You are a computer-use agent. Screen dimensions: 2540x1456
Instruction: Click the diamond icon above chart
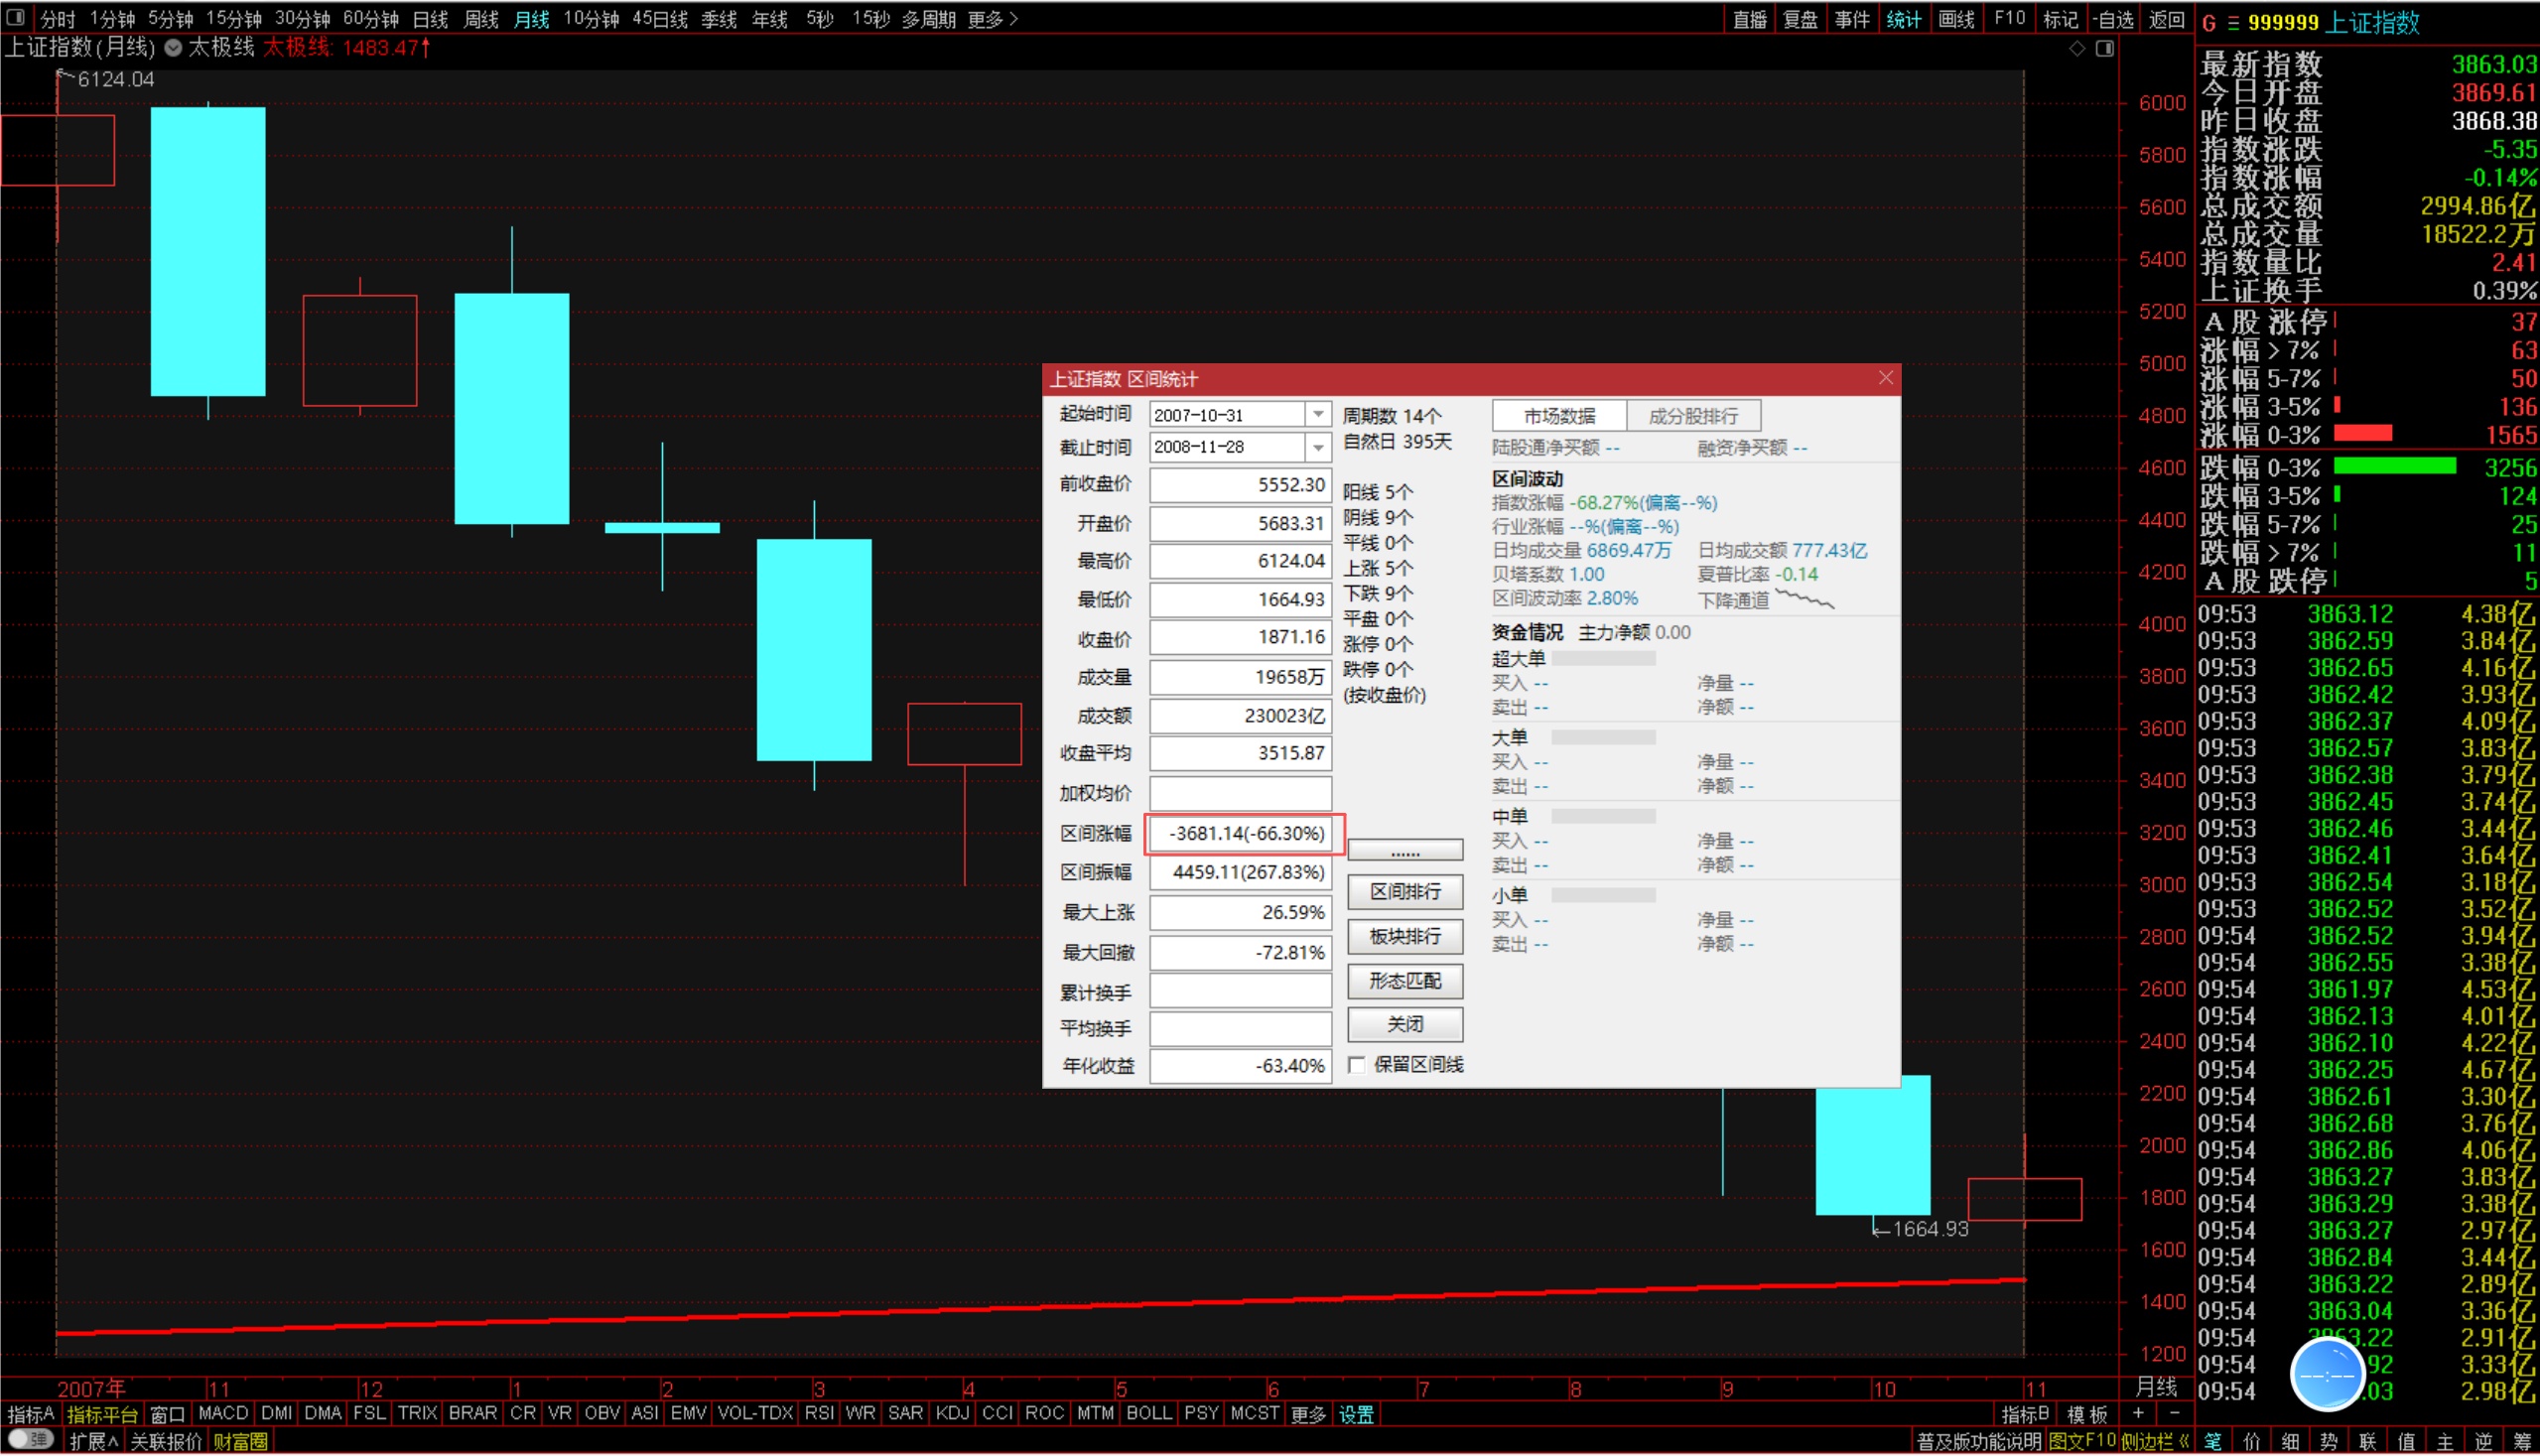pos(2077,48)
